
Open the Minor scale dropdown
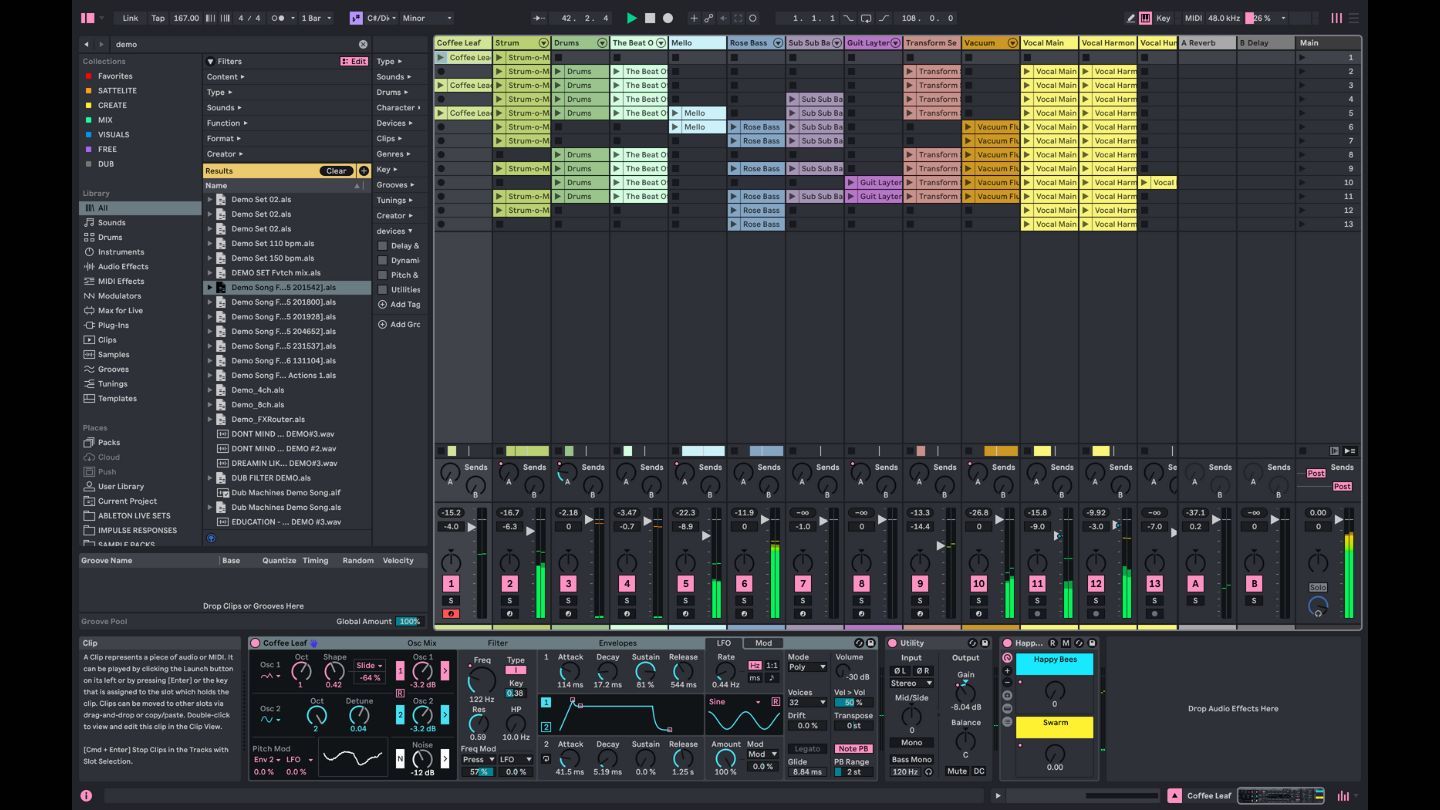click(x=426, y=18)
